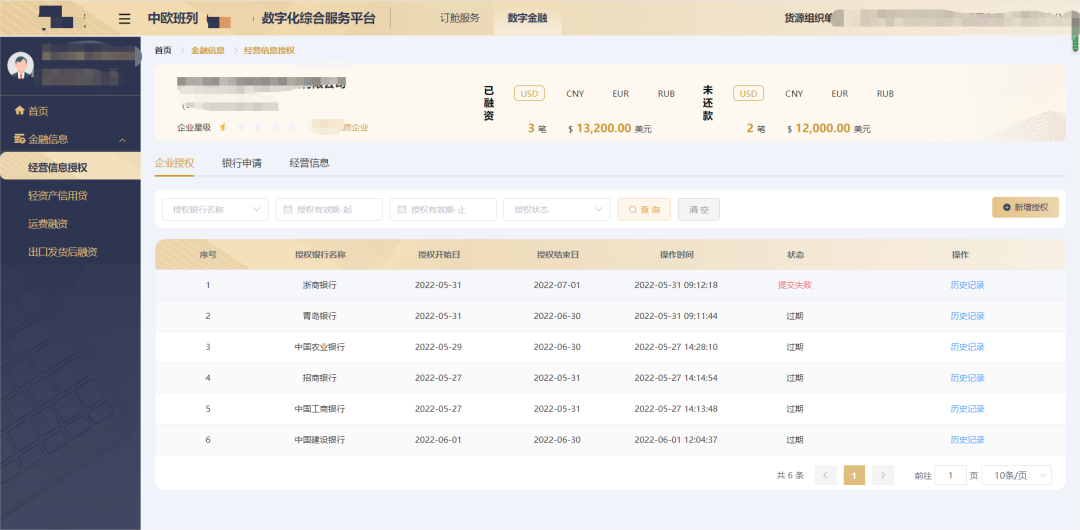Click the next page arrow
The height and width of the screenshot is (530, 1080).
[x=883, y=475]
